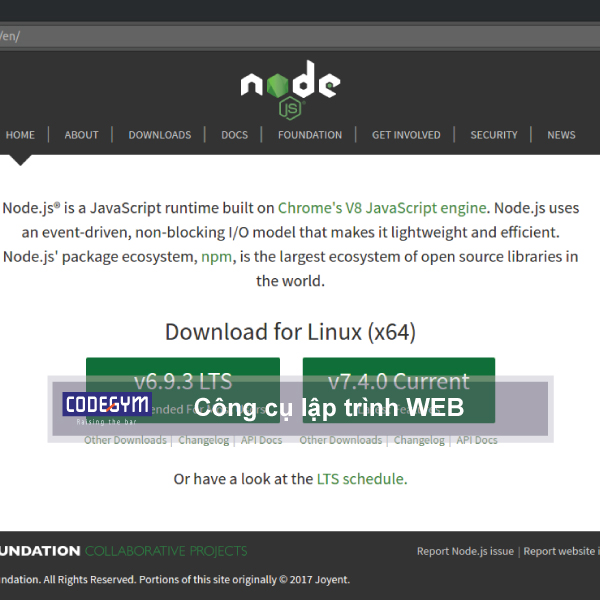600x600 pixels.
Task: Download the v7.4.0 Current version
Action: coord(399,390)
